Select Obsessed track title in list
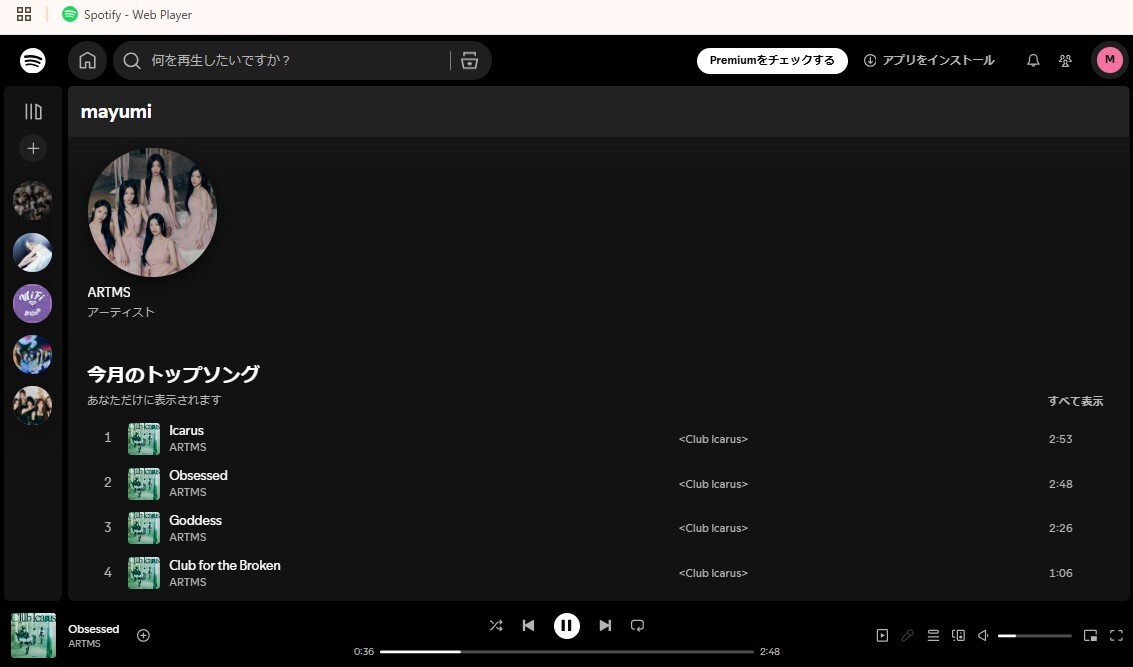 tap(198, 475)
